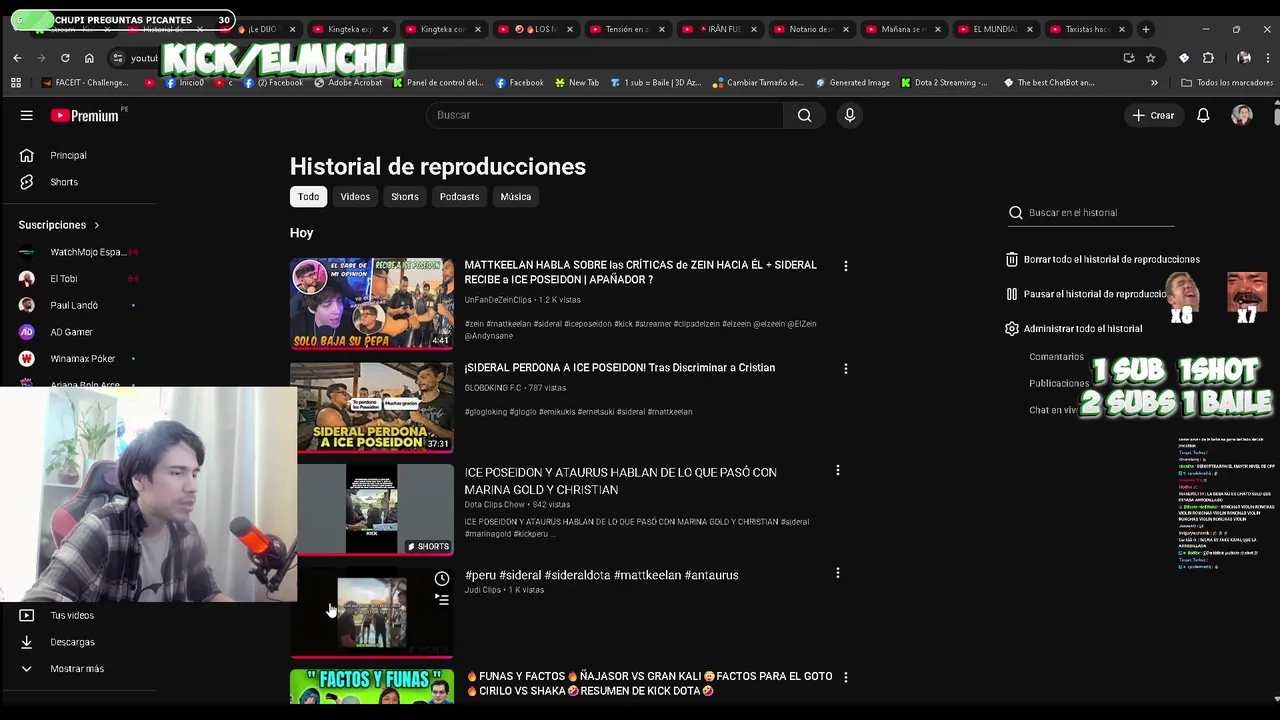
Task: Close the Taxistas hac tab
Action: pyautogui.click(x=1121, y=29)
